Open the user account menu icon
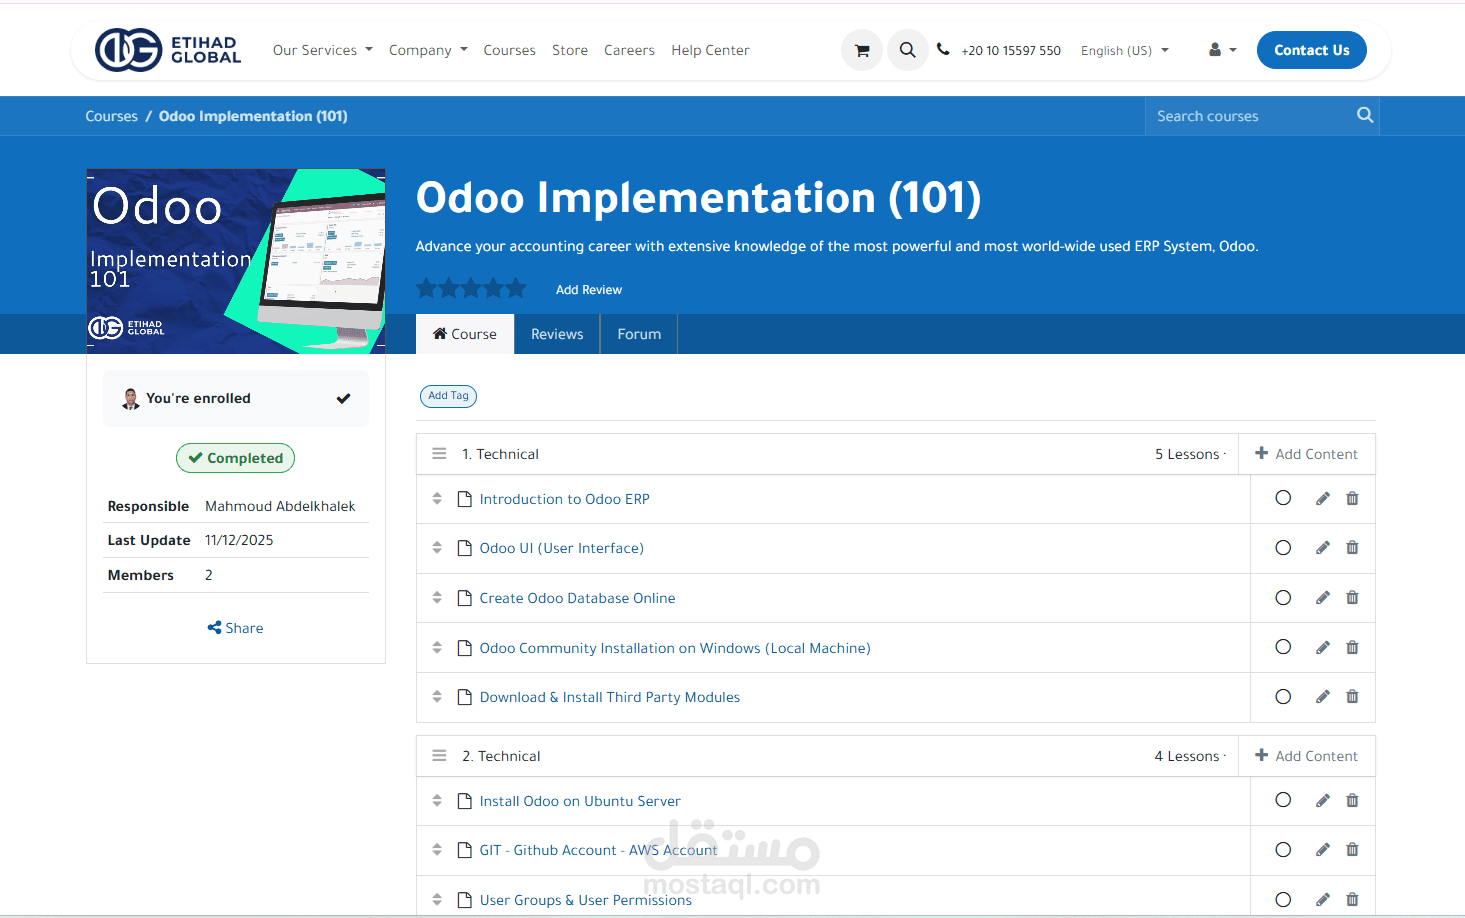Image resolution: width=1465 pixels, height=918 pixels. 1222,50
